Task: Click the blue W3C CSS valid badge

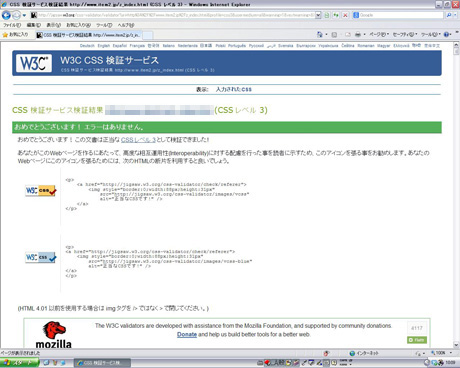Action: pos(41,257)
